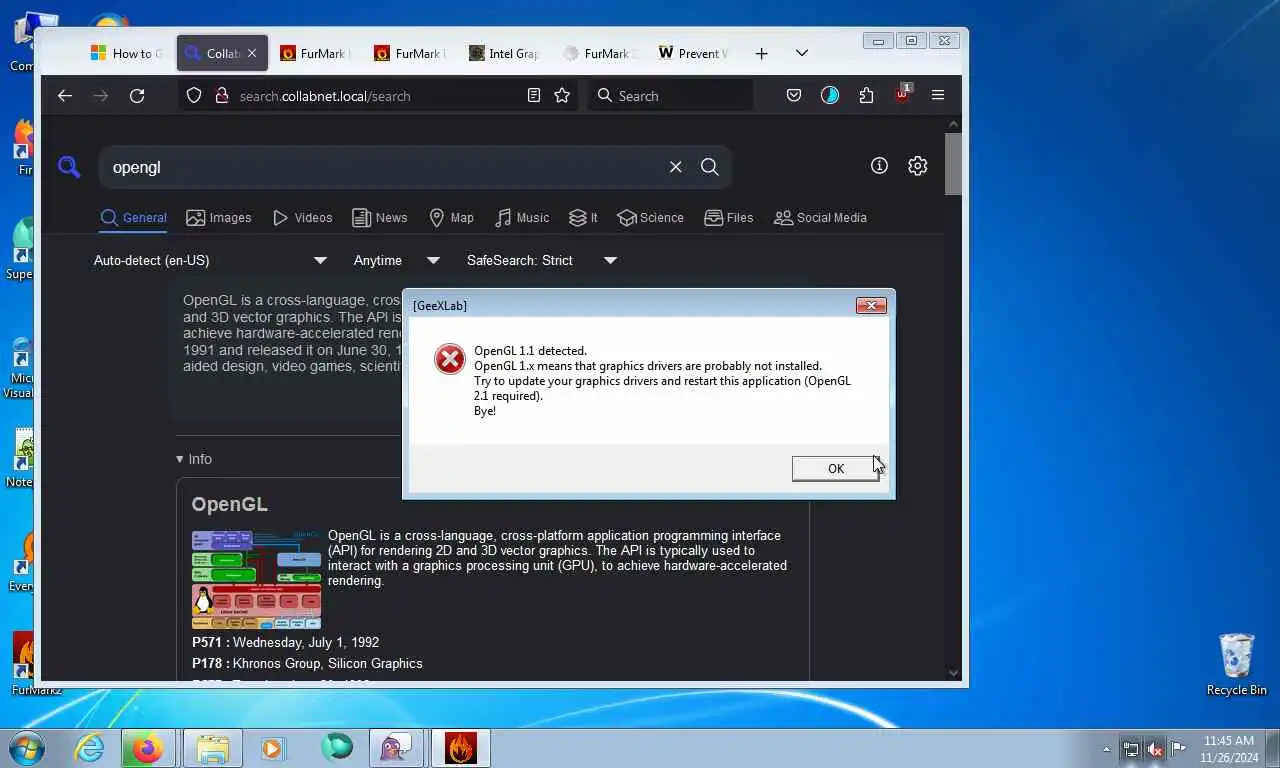Click the insecure connection padlock icon

click(x=222, y=96)
